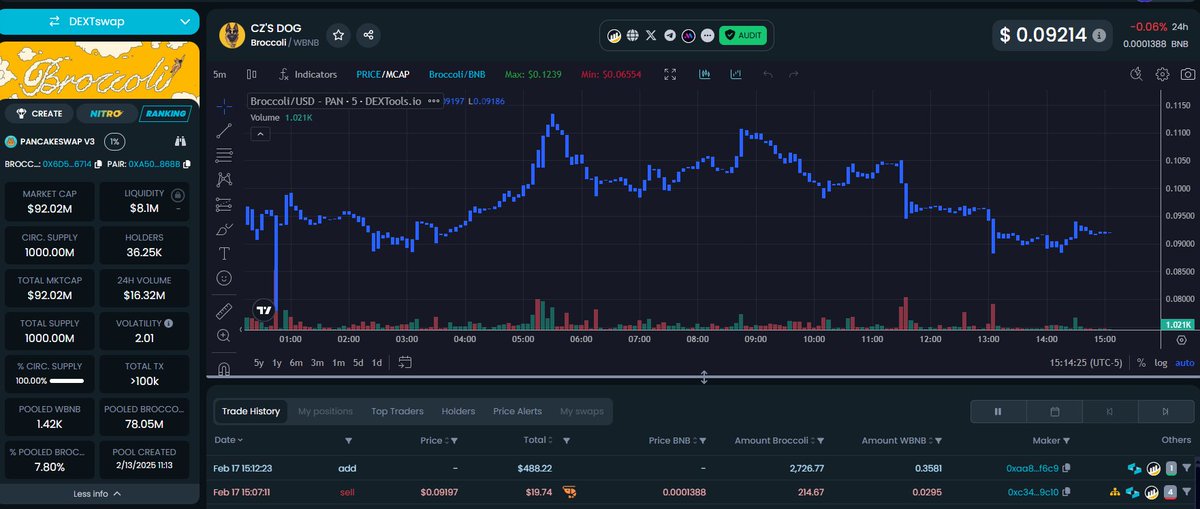
Task: Open chart timezone 15:14:25 (UTC-5)
Action: point(1086,362)
